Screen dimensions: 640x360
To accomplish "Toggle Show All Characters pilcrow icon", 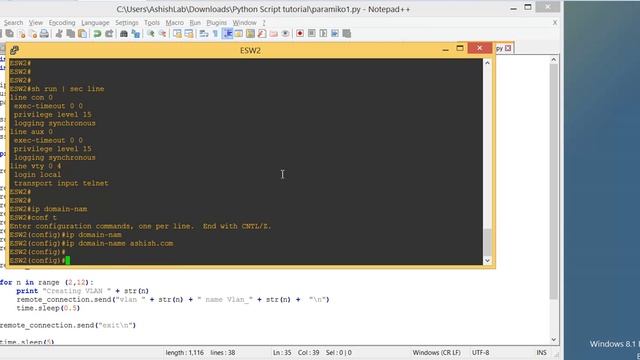I will (216, 34).
